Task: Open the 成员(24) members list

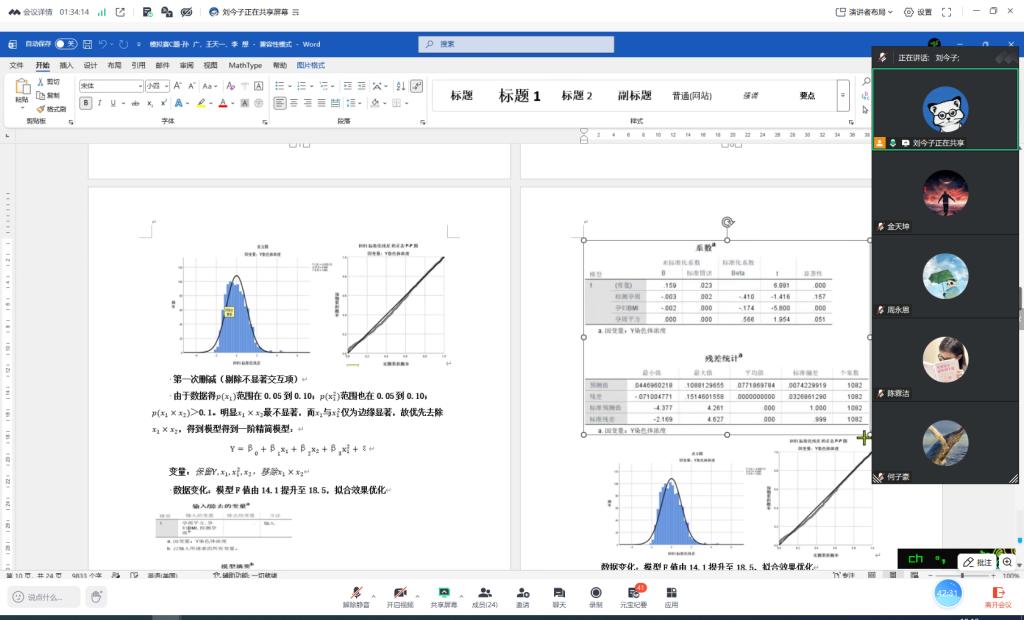Action: (x=485, y=596)
